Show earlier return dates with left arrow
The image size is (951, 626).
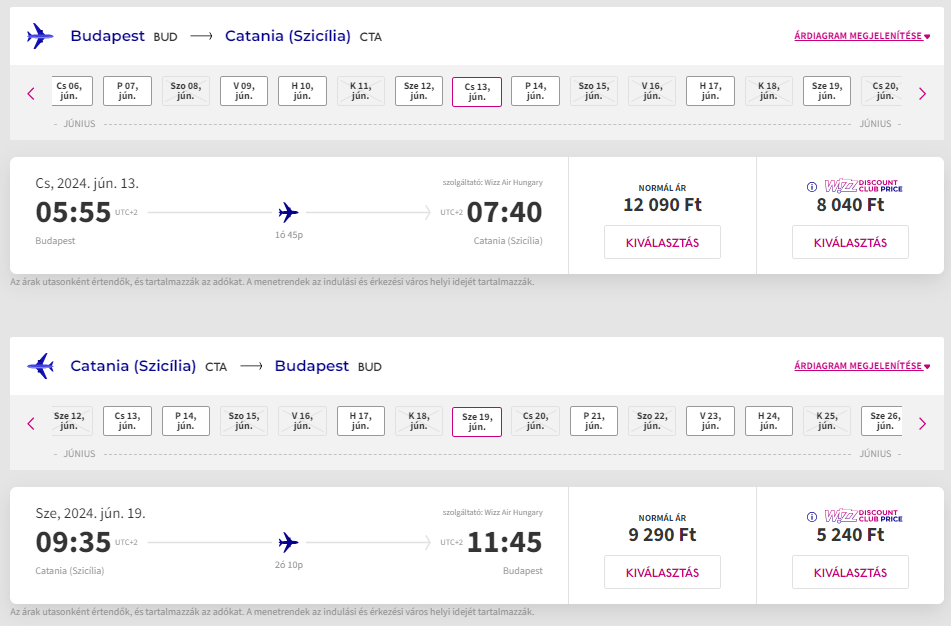[x=31, y=423]
